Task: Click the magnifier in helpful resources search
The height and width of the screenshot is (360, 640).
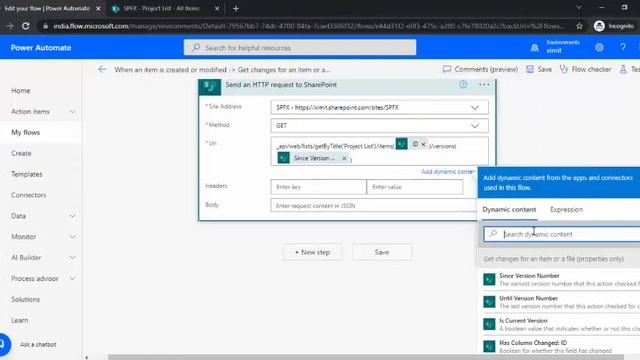Action: [196, 47]
